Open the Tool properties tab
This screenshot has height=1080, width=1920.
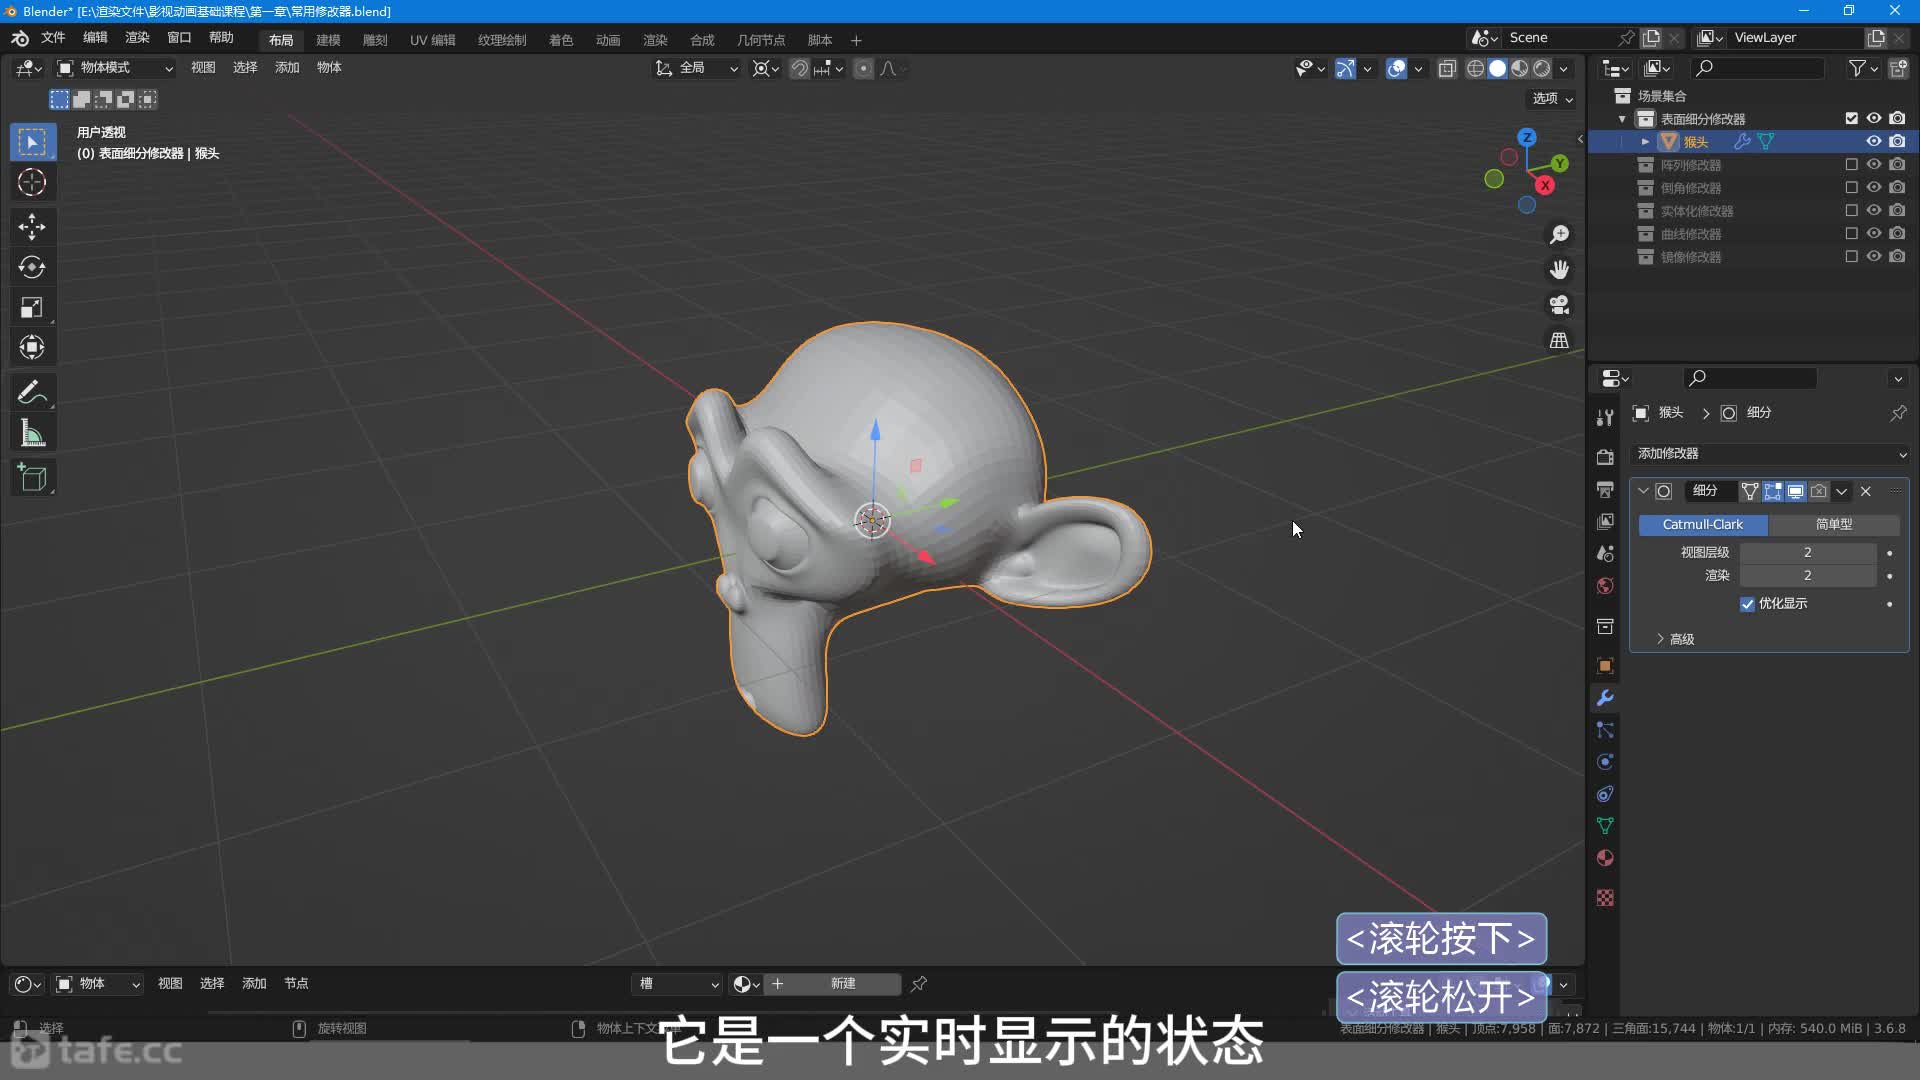point(1605,417)
